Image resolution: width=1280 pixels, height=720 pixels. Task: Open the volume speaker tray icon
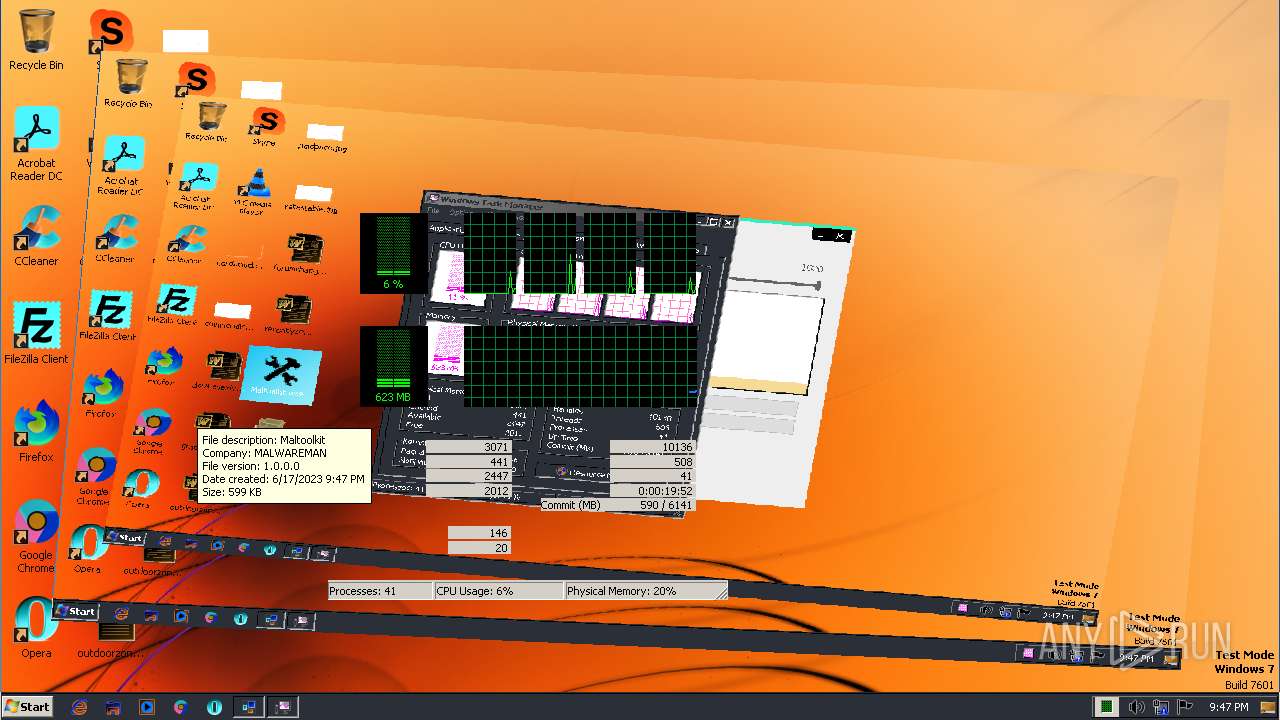click(1136, 707)
